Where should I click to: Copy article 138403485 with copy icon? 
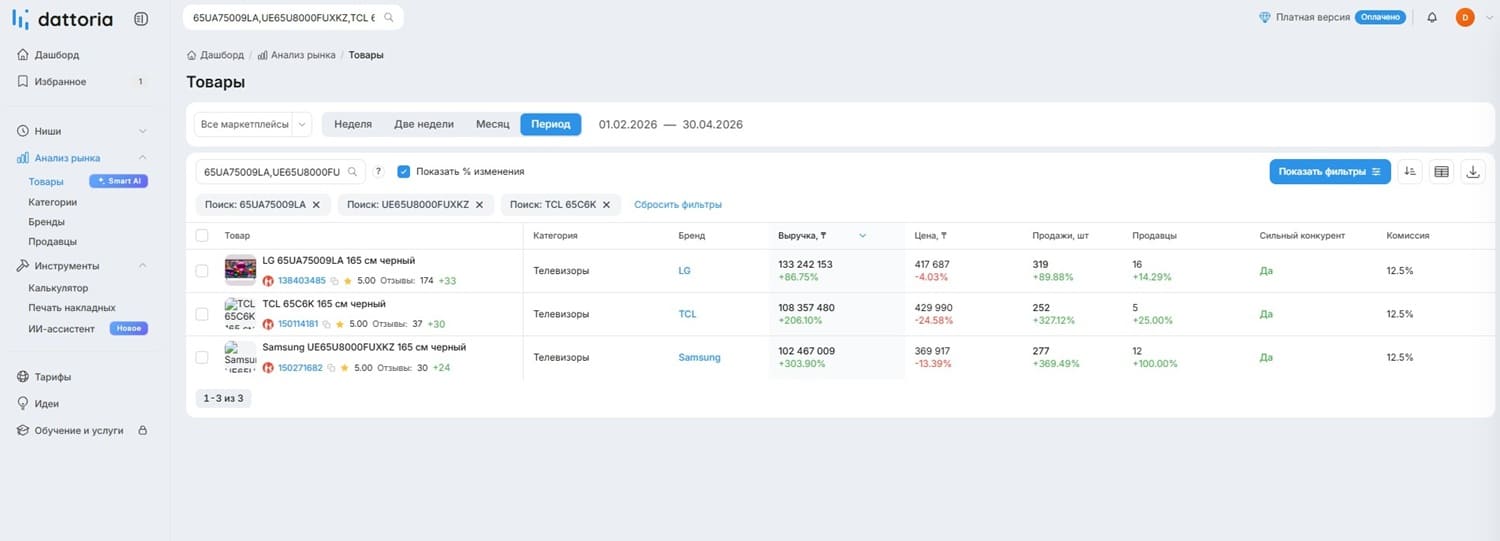click(x=335, y=281)
